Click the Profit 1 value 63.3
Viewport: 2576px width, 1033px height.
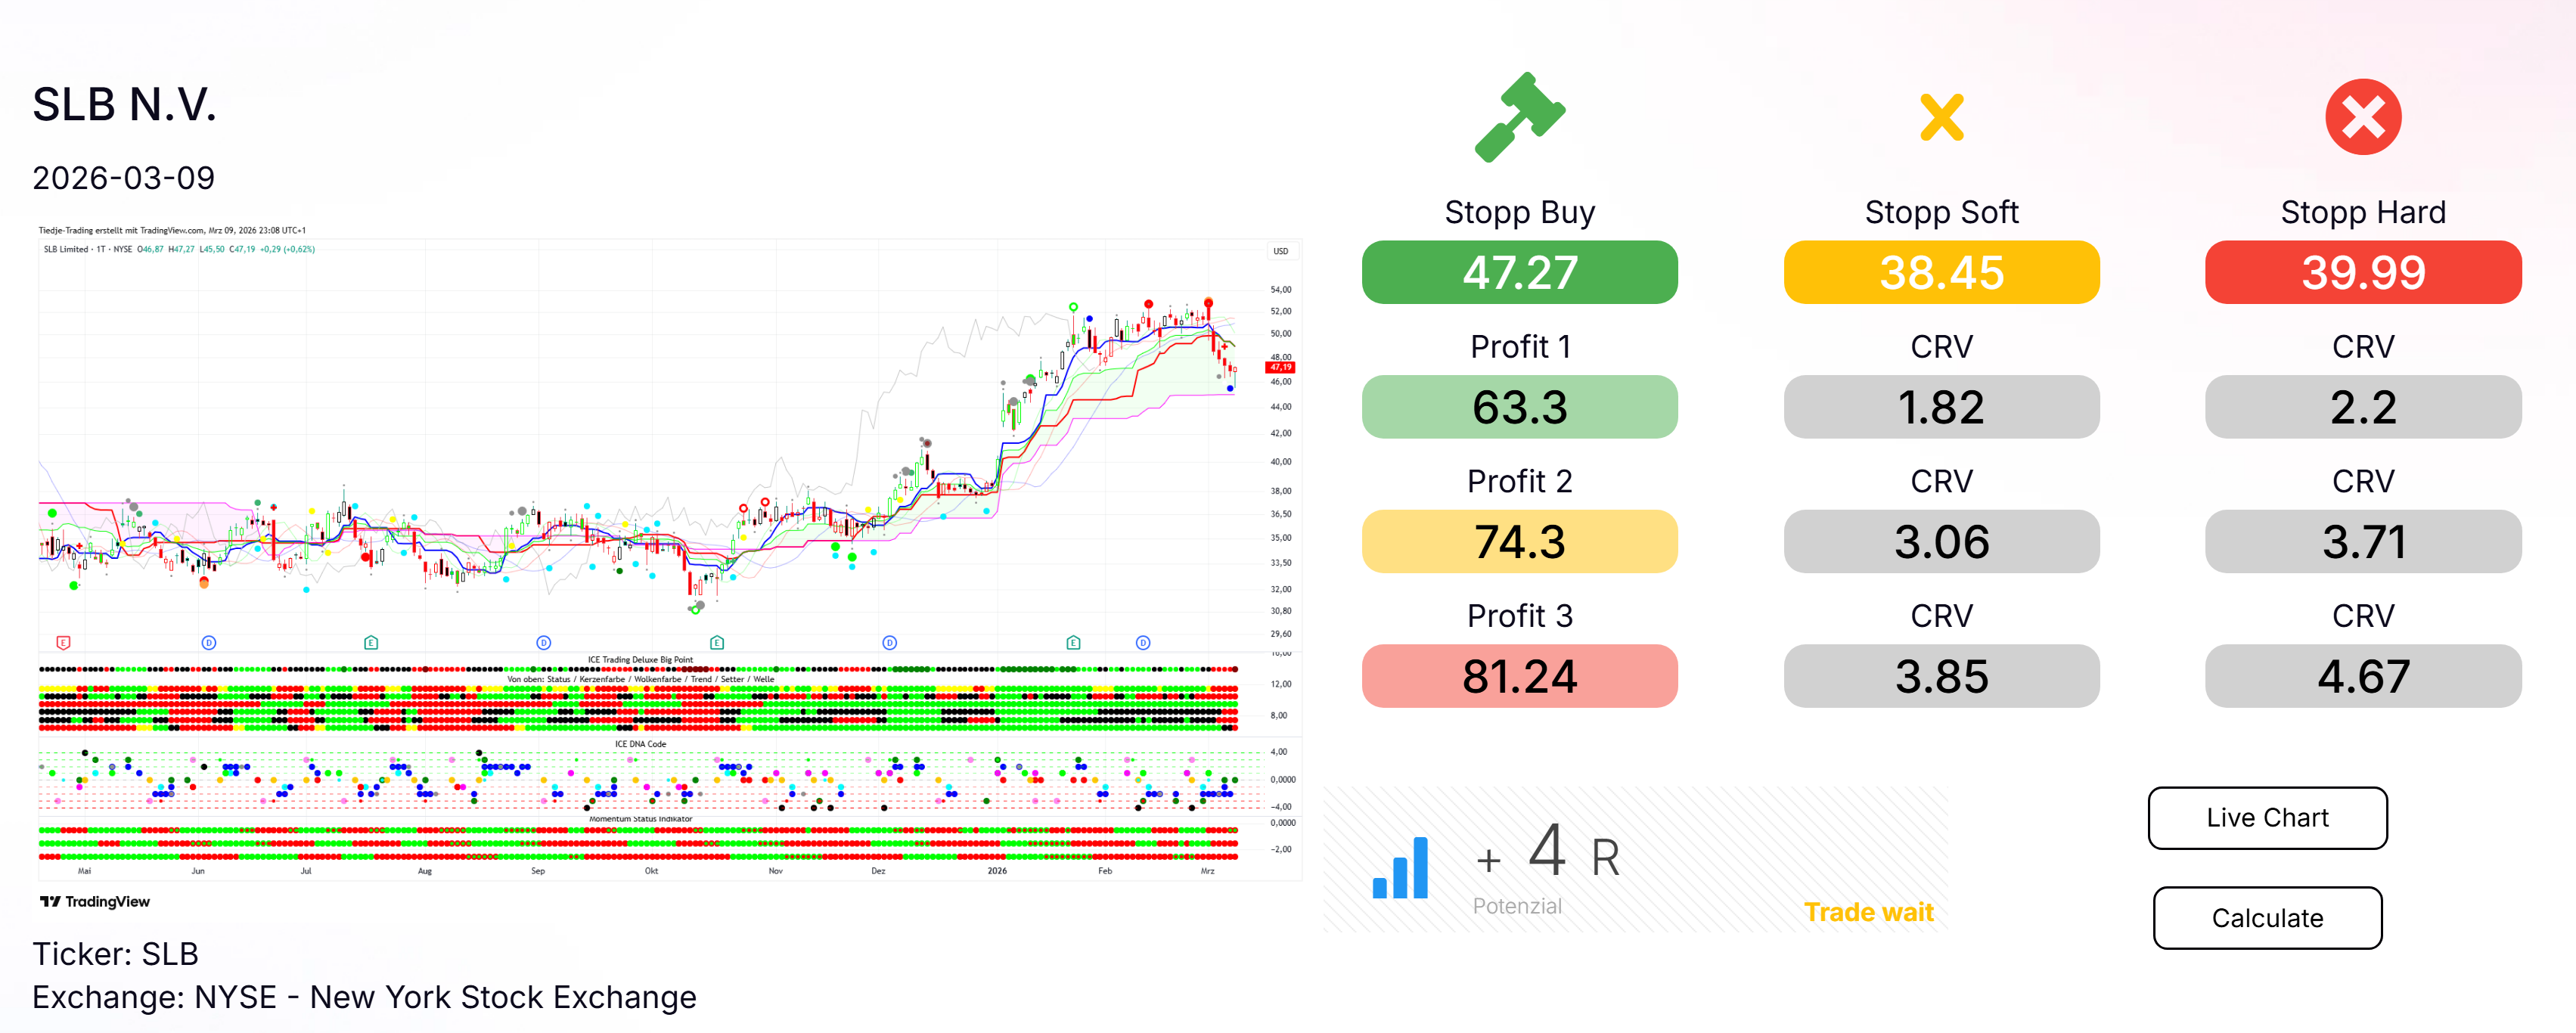pyautogui.click(x=1519, y=407)
